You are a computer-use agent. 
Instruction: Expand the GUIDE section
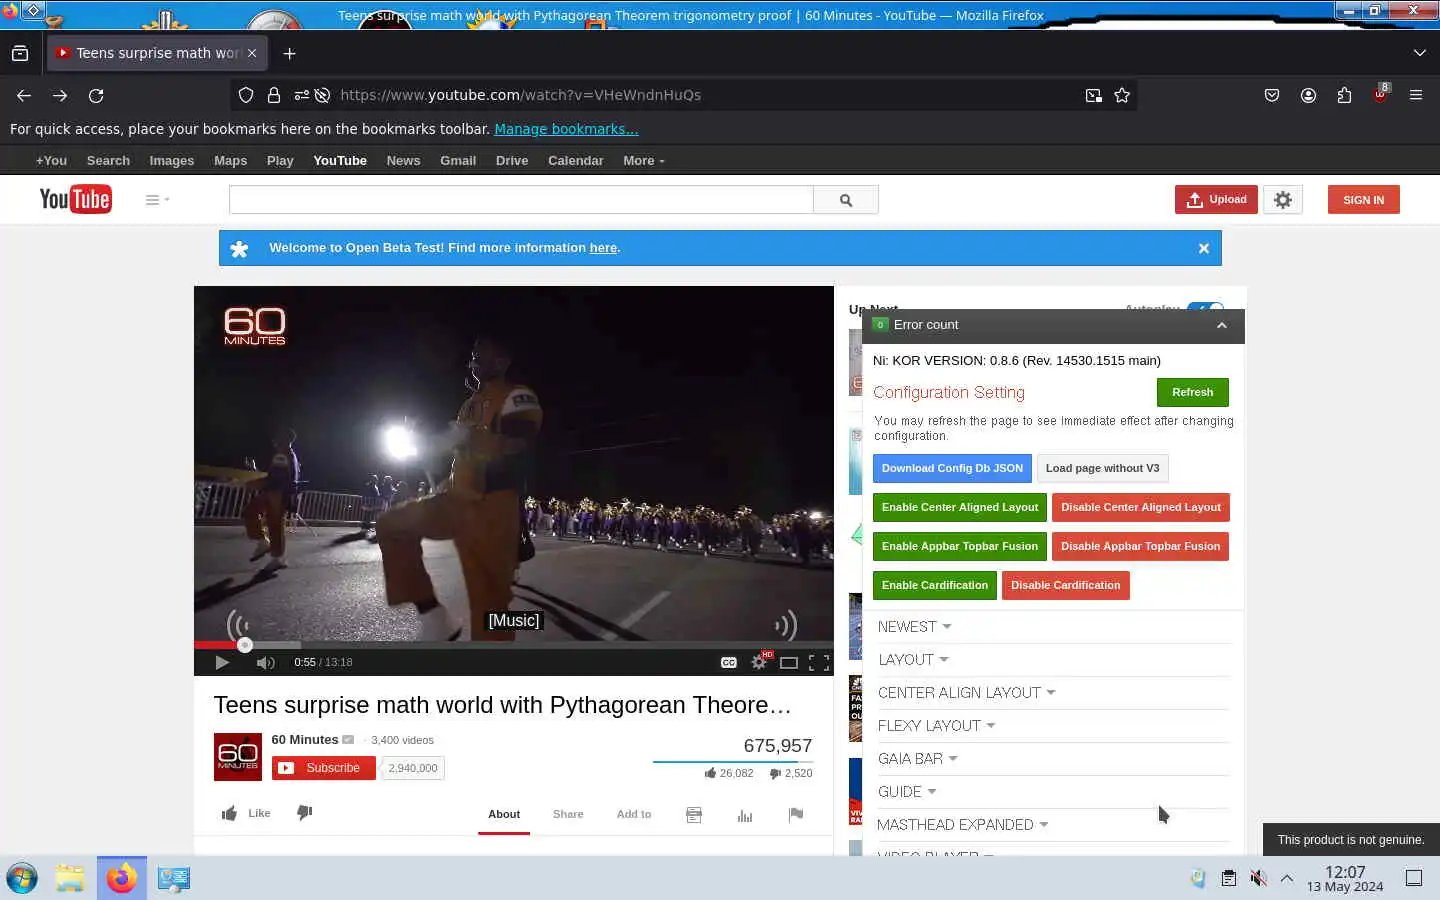tap(907, 792)
